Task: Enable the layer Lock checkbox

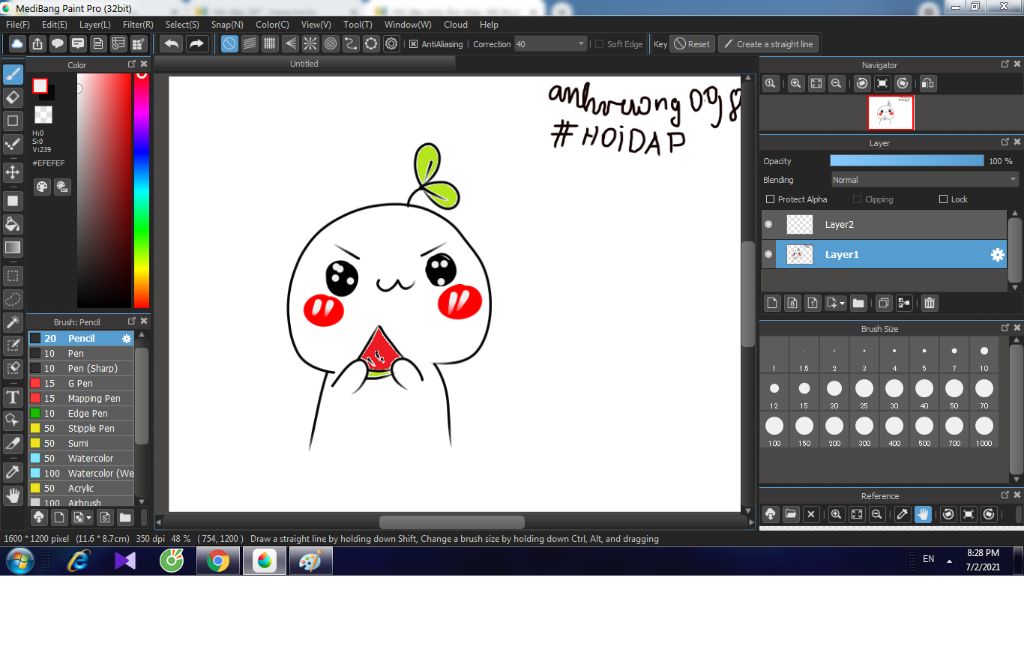Action: point(943,199)
